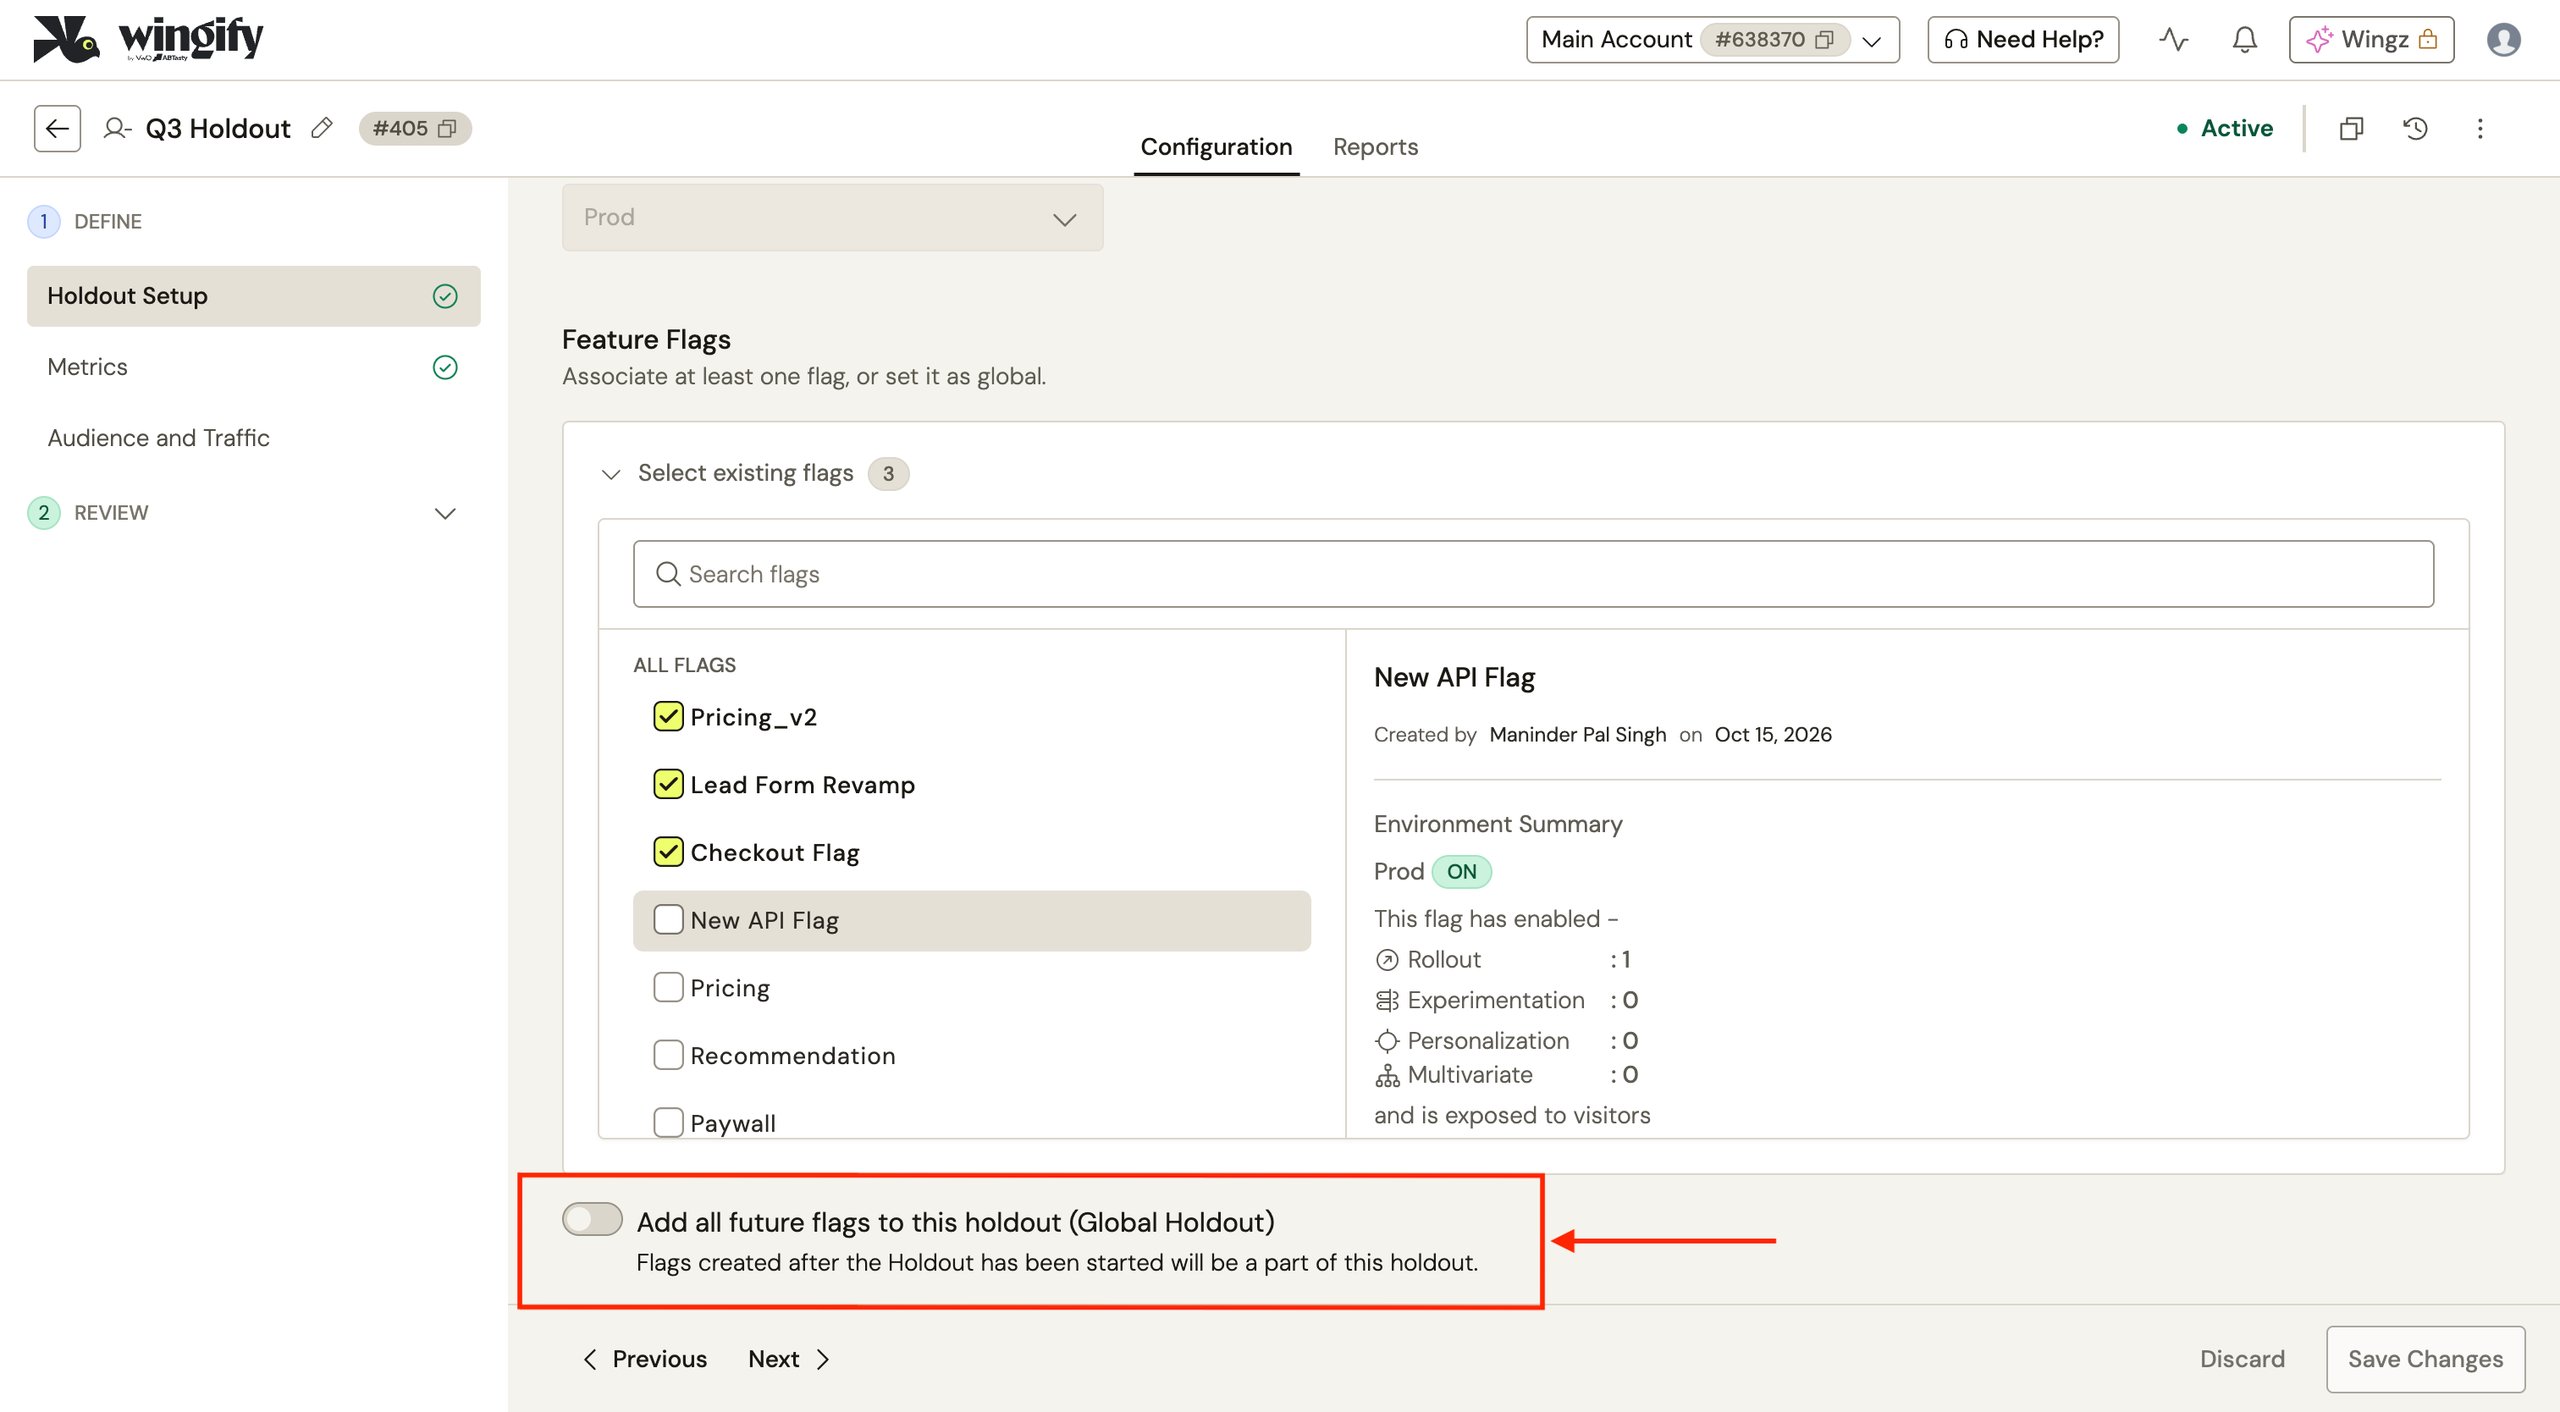2560x1412 pixels.
Task: Copy the holdout ID #405
Action: pos(447,128)
